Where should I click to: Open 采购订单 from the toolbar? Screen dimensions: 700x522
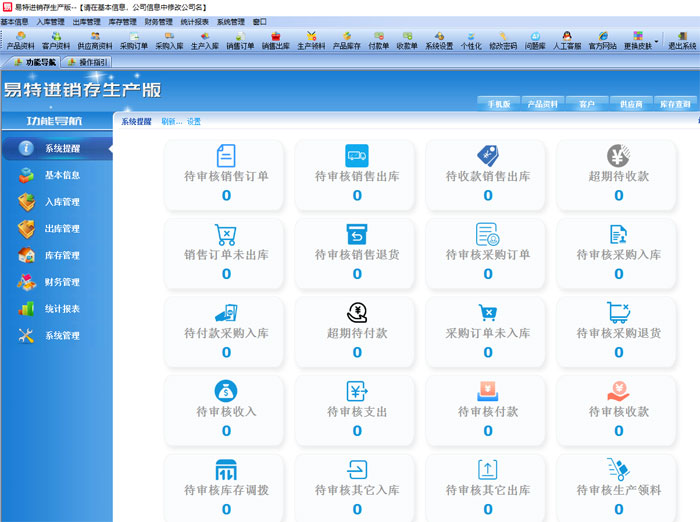pos(133,40)
